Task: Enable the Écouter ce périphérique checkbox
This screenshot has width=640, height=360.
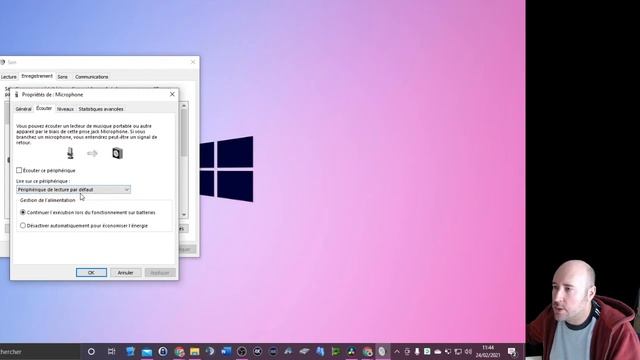Action: click(19, 170)
